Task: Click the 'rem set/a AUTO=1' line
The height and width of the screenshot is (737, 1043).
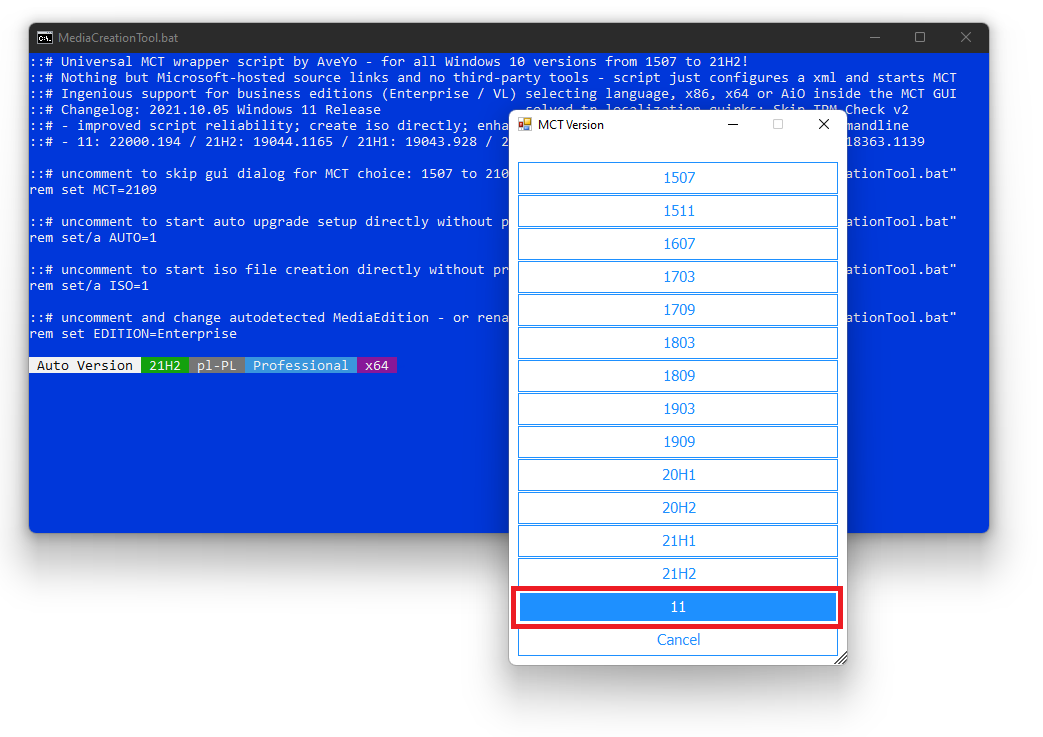Action: tap(94, 238)
